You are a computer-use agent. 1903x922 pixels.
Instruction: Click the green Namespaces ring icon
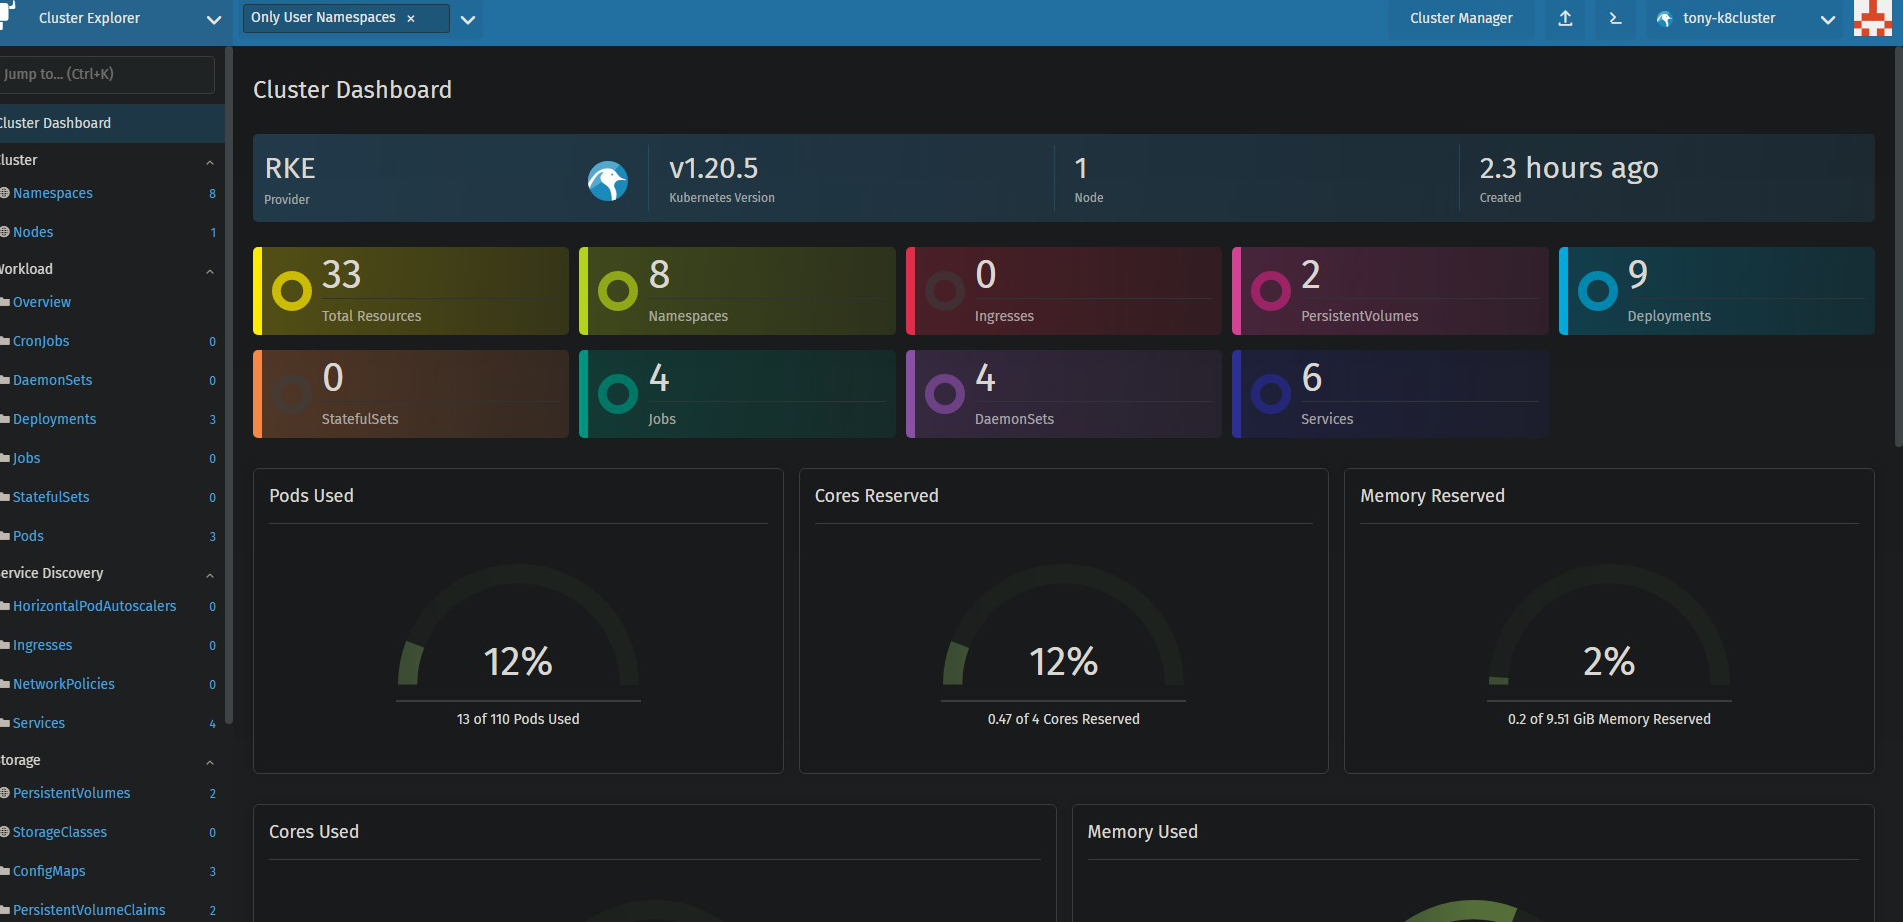(618, 291)
